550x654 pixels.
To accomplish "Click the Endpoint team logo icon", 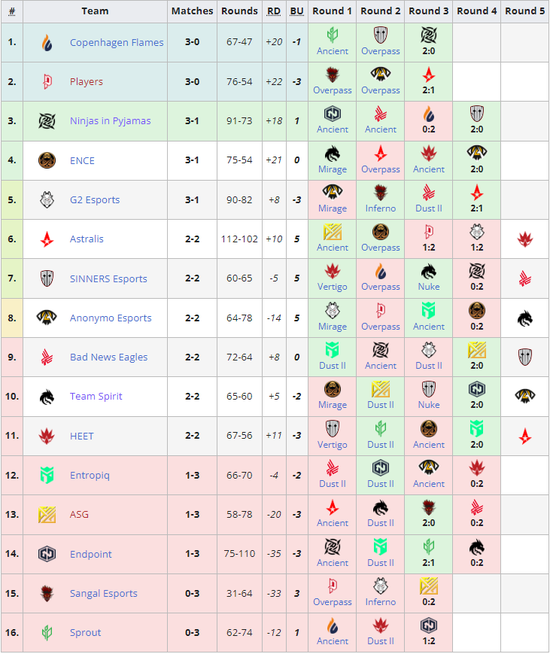I will (47, 554).
